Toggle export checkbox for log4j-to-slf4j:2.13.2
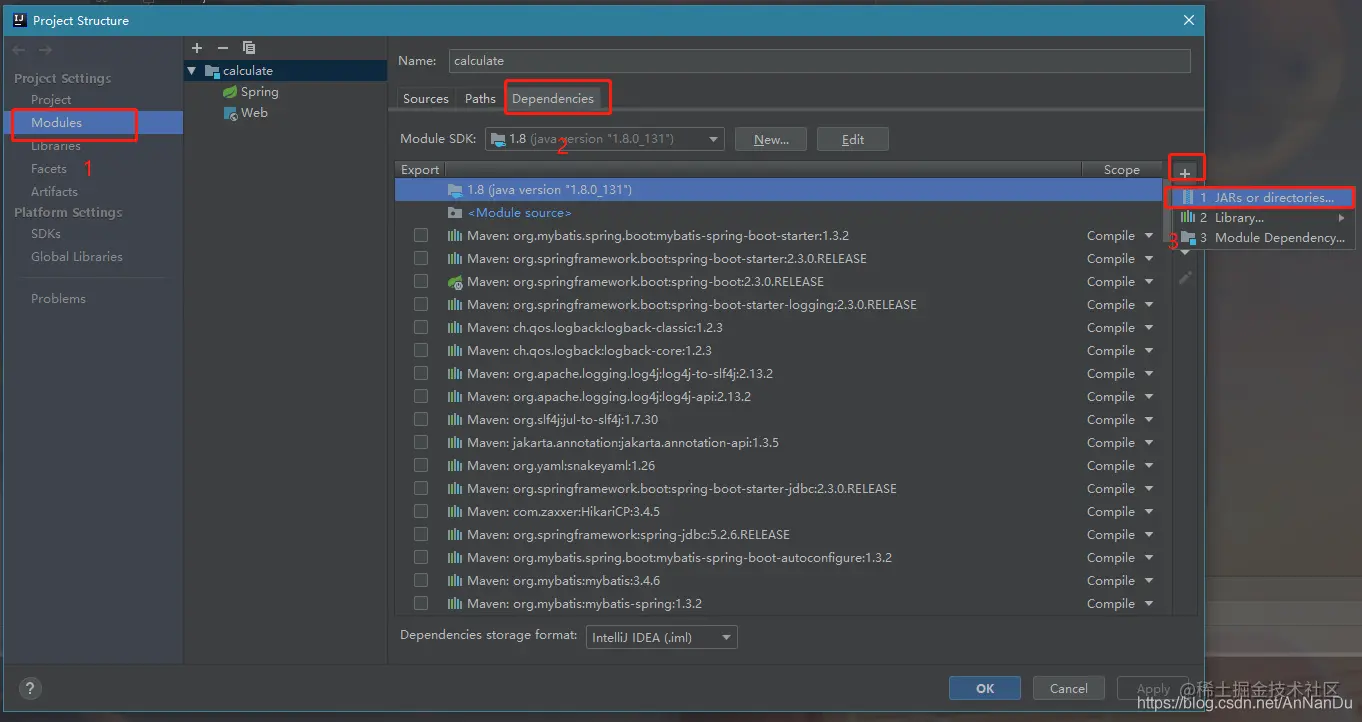Screen dimensions: 1362x722 tap(421, 374)
